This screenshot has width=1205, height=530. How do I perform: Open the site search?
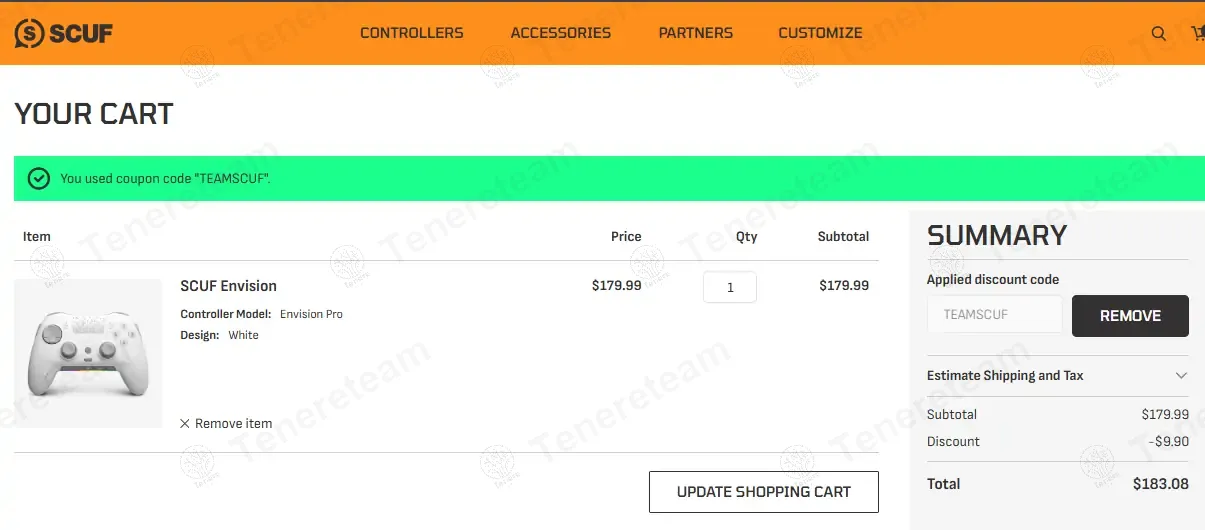1158,33
